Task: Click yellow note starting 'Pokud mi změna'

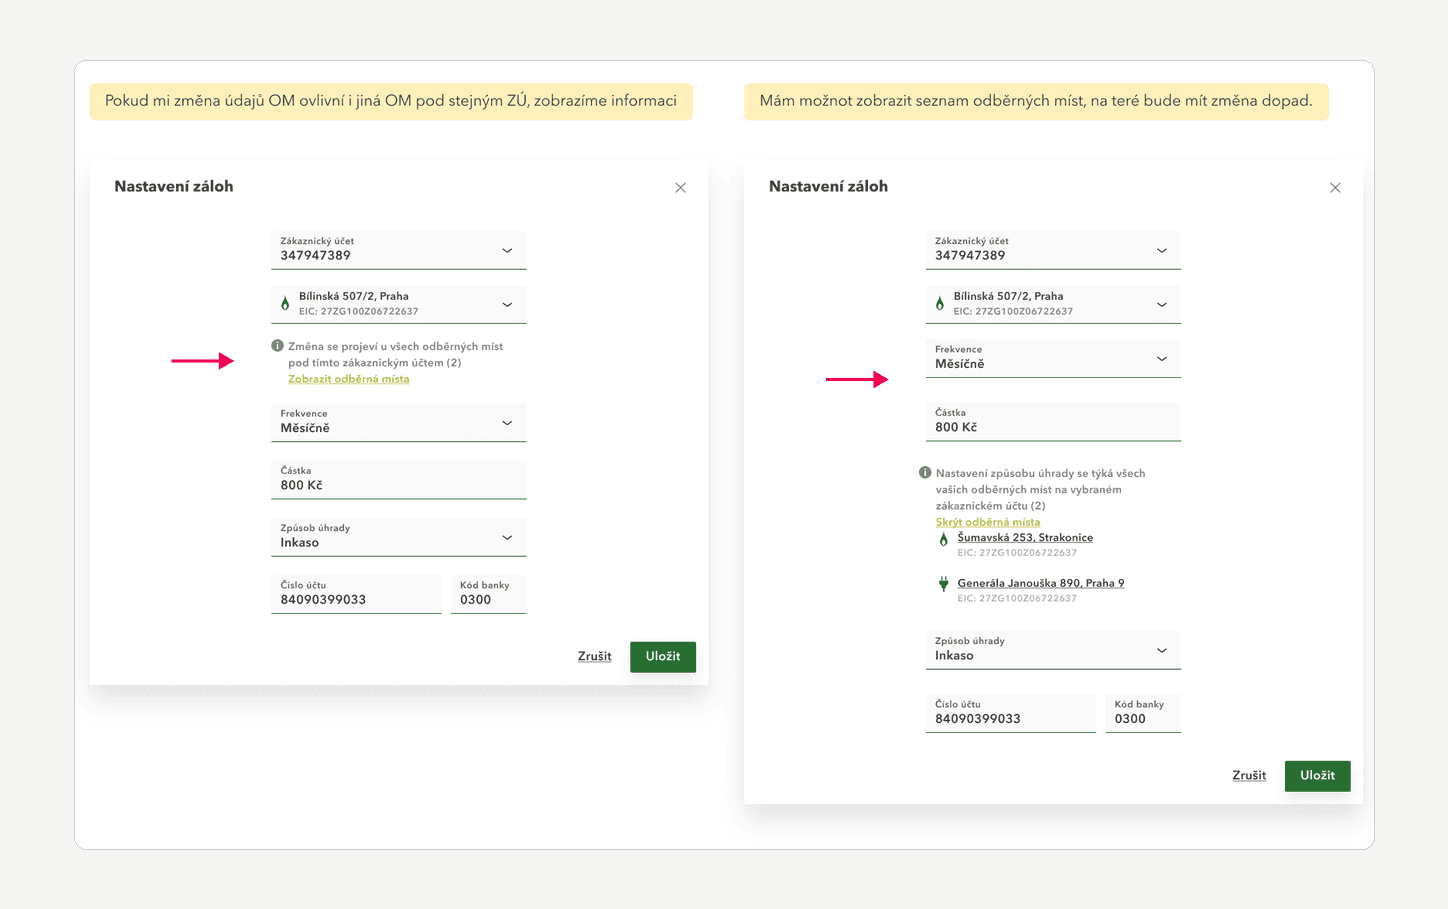Action: (391, 101)
